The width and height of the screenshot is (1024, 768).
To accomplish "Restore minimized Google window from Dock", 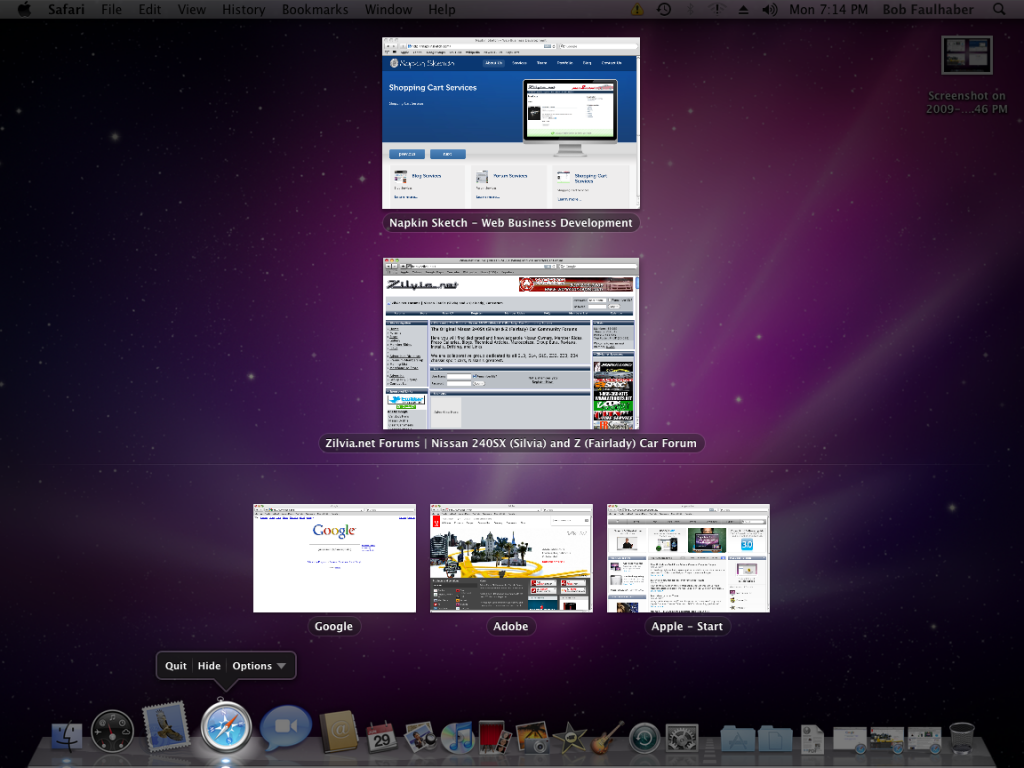I will (x=850, y=740).
